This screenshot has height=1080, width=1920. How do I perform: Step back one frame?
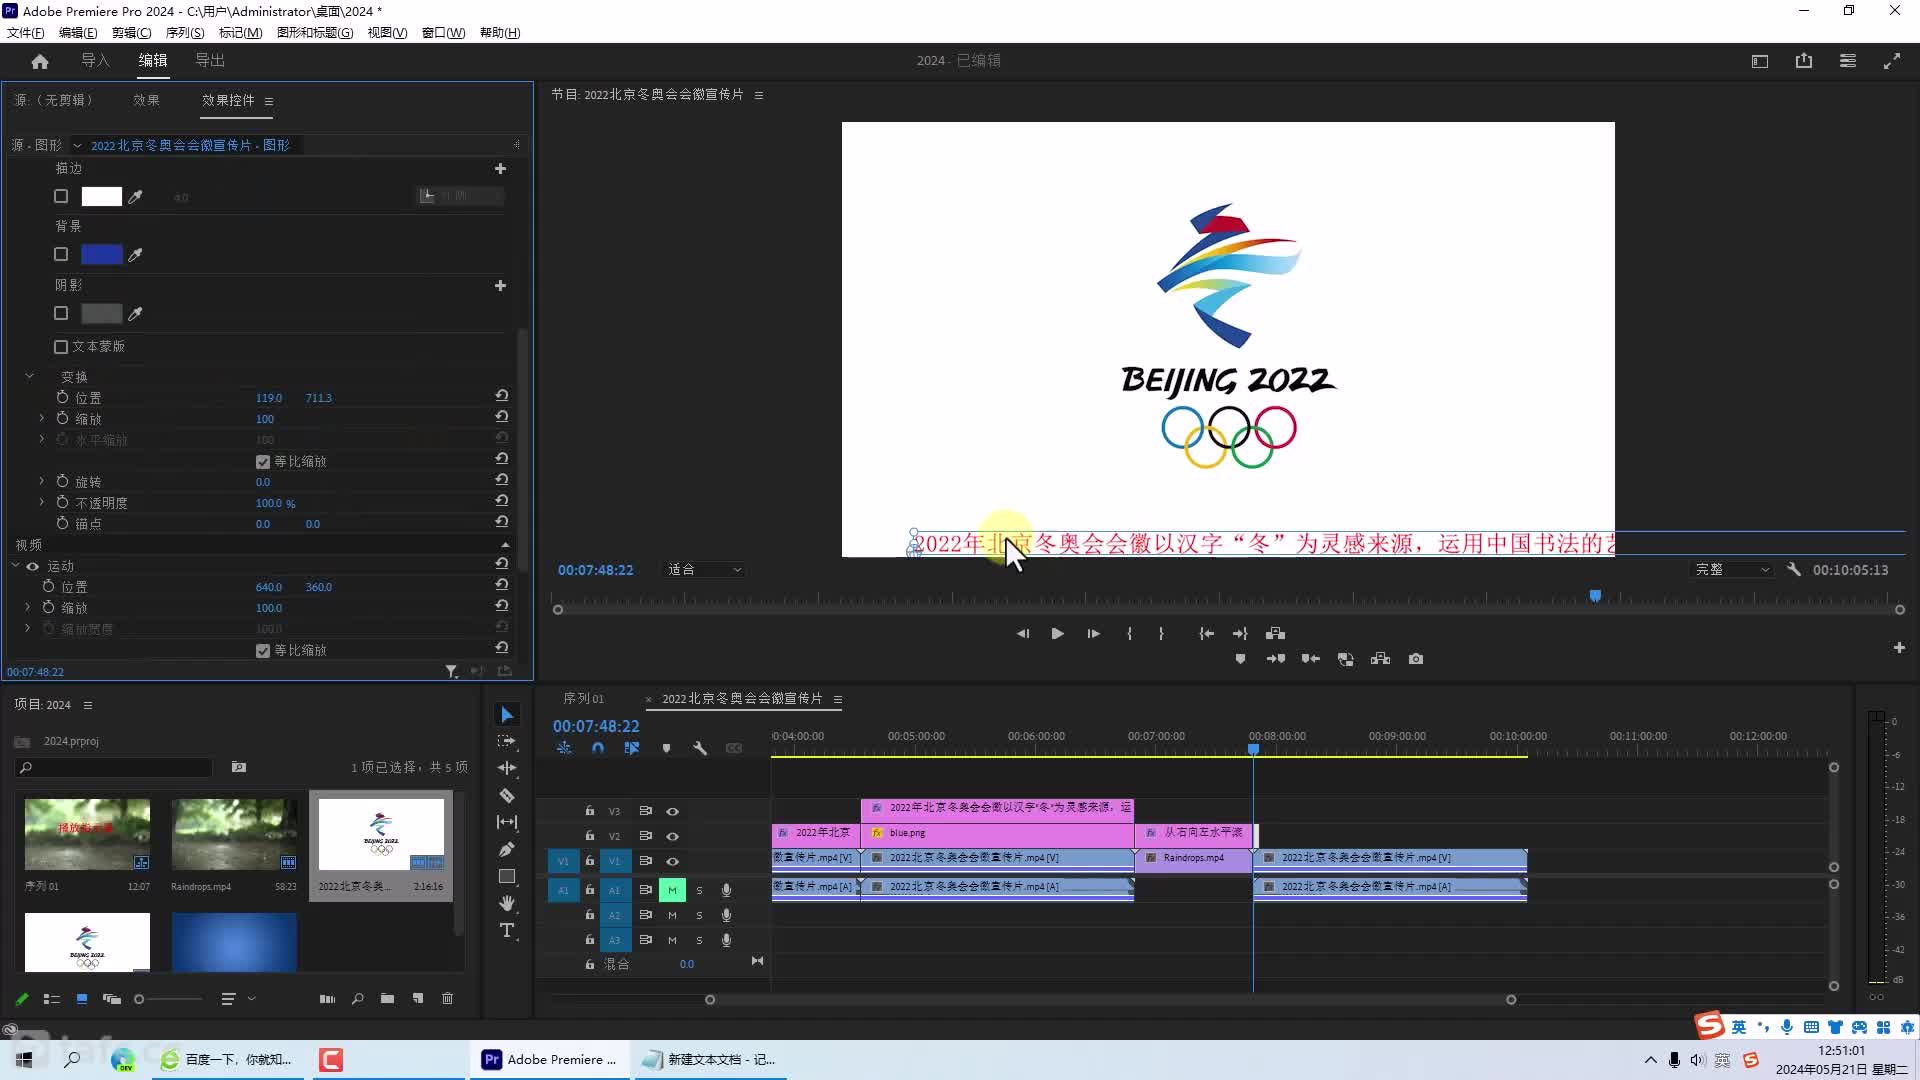[x=1022, y=633]
